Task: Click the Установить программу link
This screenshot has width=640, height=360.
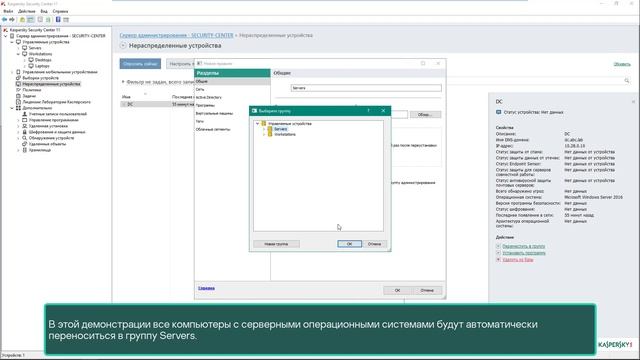Action: pyautogui.click(x=524, y=253)
